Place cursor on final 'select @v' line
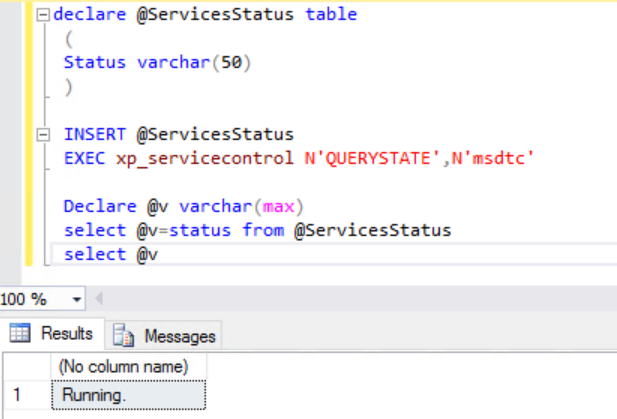Image resolution: width=617 pixels, height=419 pixels. (110, 254)
